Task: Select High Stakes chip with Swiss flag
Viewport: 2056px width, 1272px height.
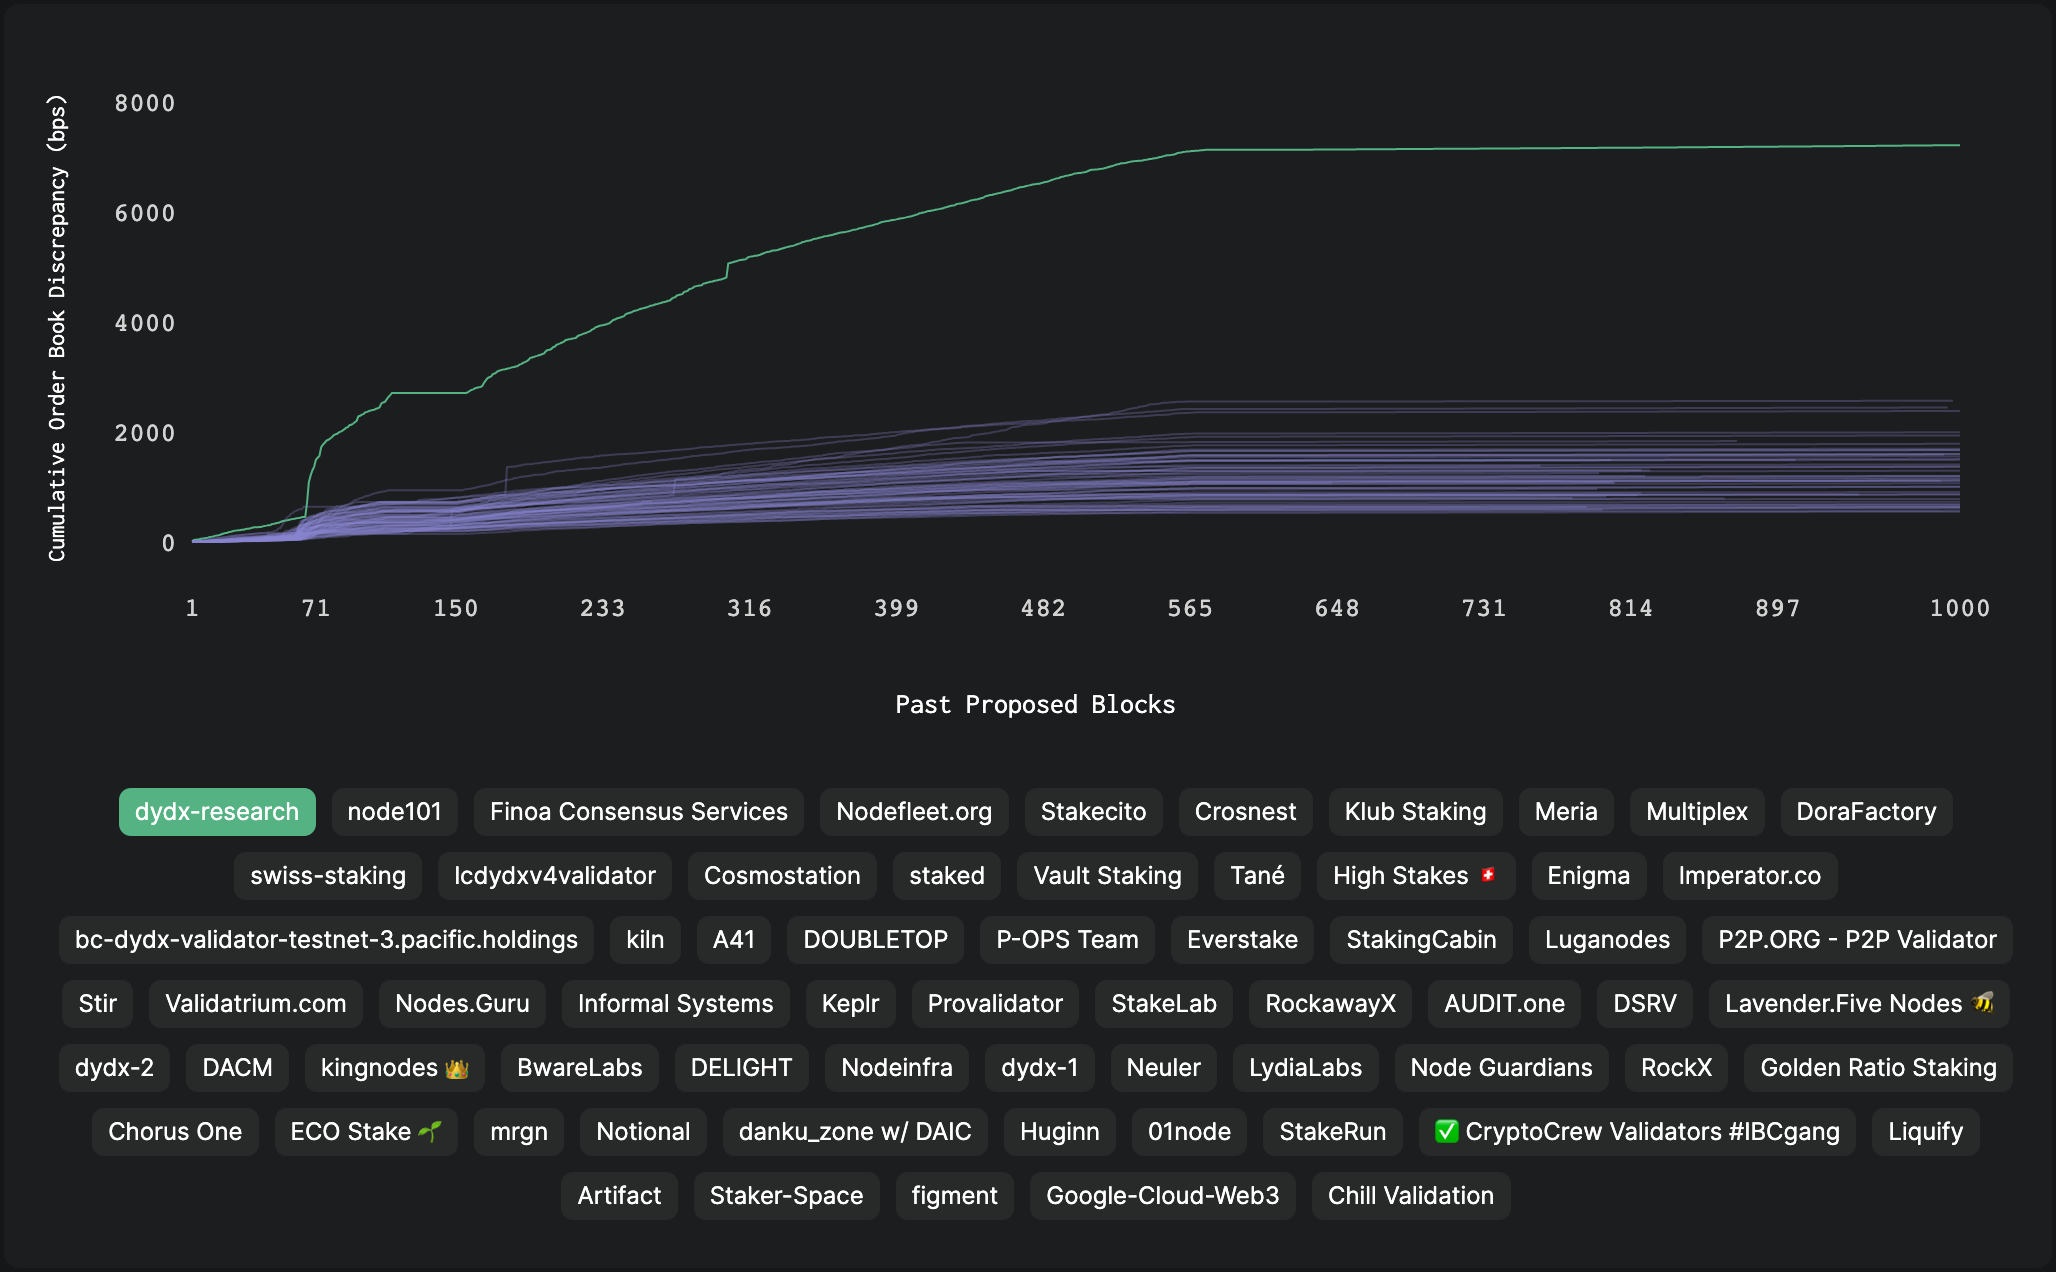Action: [1416, 875]
